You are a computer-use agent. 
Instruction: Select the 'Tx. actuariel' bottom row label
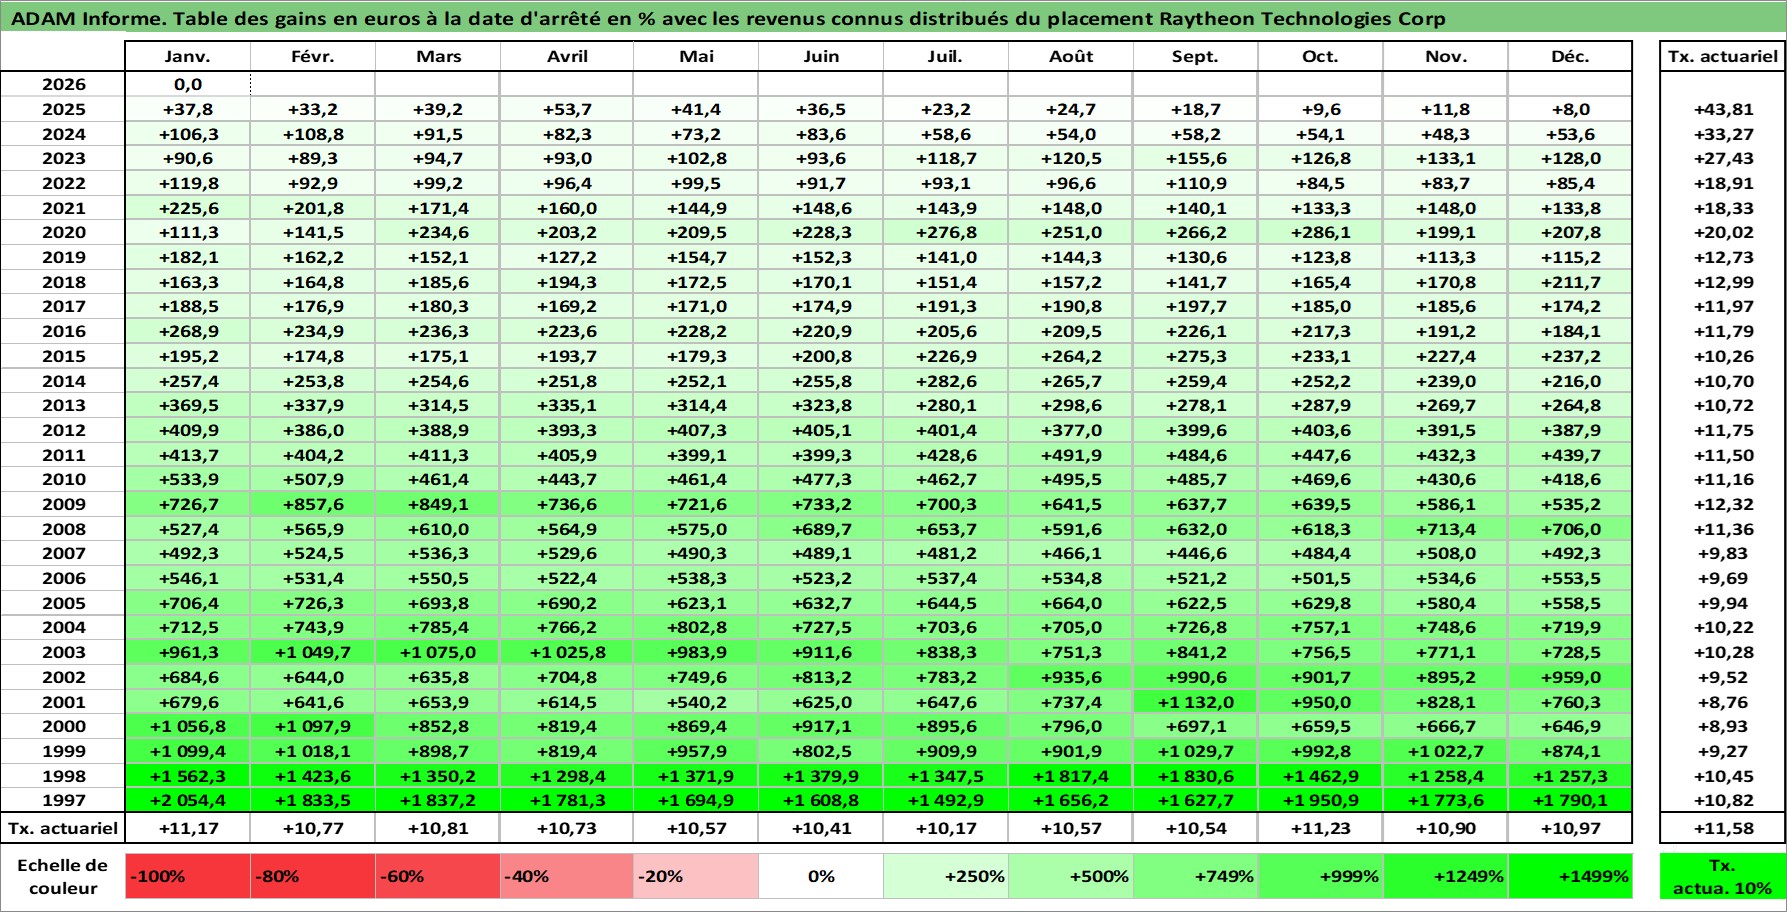pos(63,828)
